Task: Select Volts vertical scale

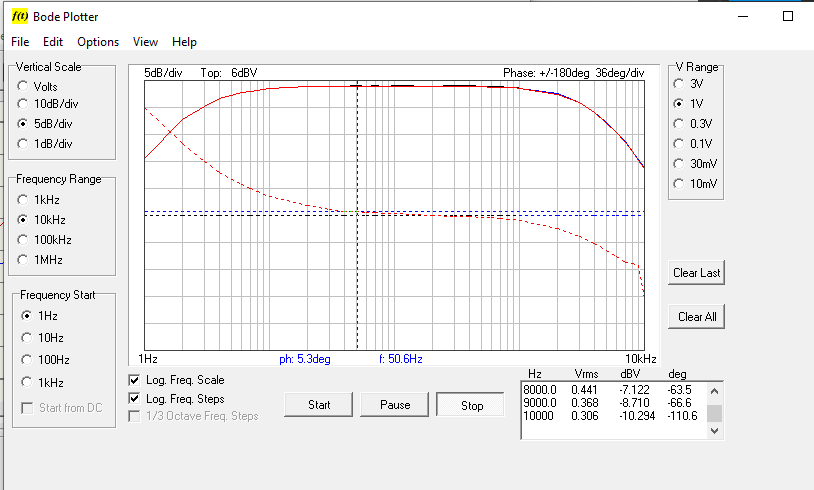Action: click(22, 86)
